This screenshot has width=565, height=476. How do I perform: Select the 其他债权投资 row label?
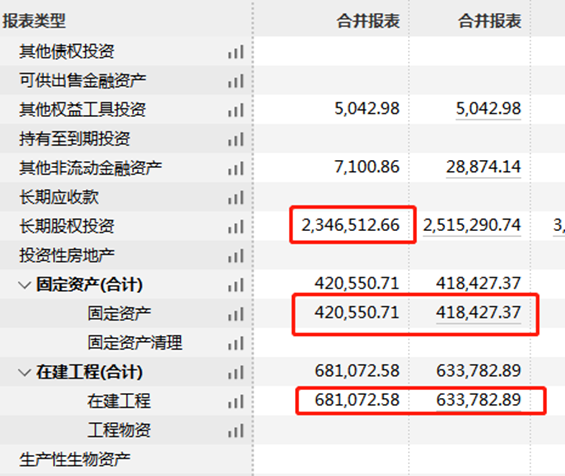coord(67,52)
